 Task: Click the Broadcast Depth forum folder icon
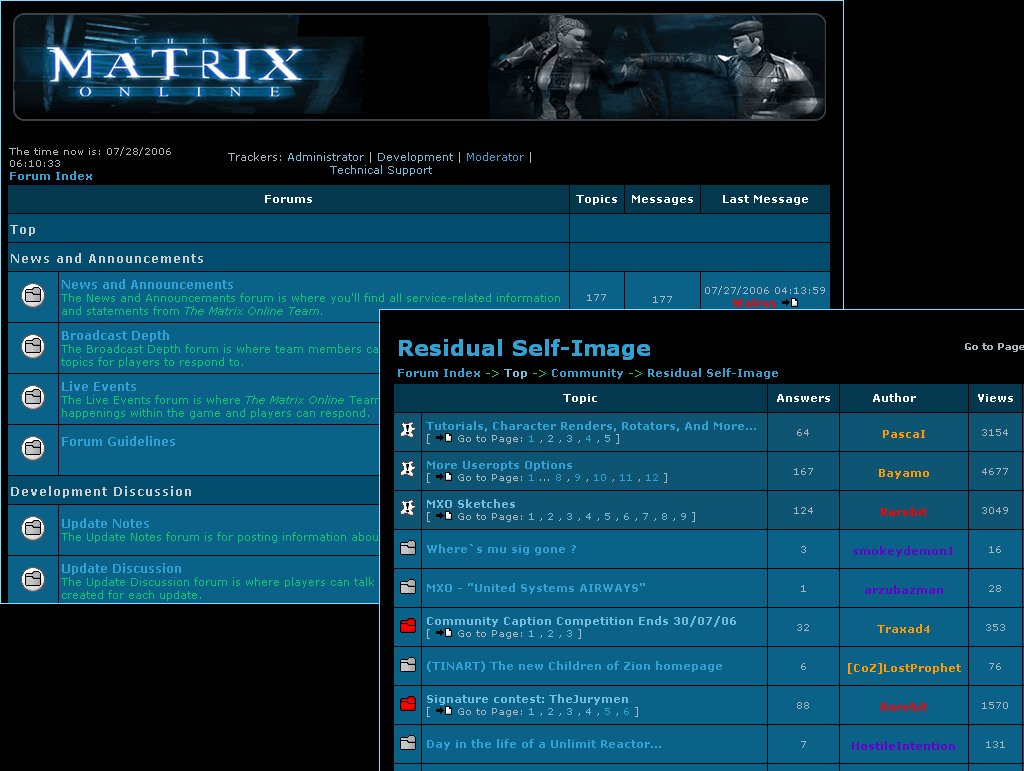pos(33,347)
